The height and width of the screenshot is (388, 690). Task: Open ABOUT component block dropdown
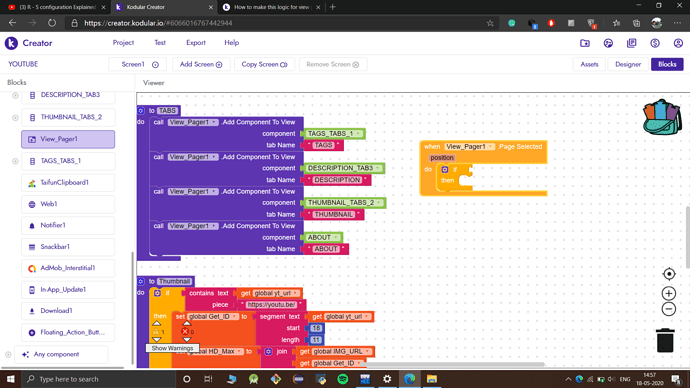[x=336, y=238]
